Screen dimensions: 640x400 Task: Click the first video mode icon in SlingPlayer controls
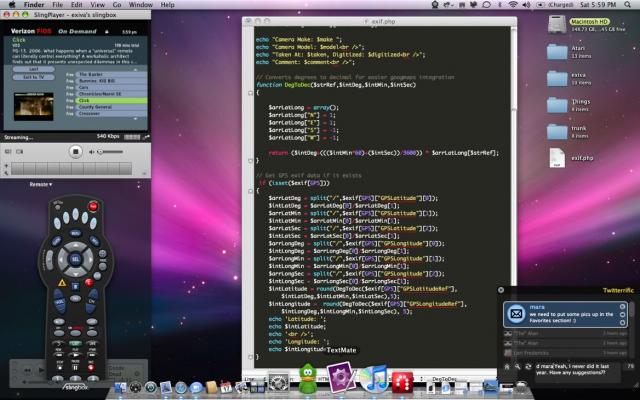pyautogui.click(x=8, y=151)
